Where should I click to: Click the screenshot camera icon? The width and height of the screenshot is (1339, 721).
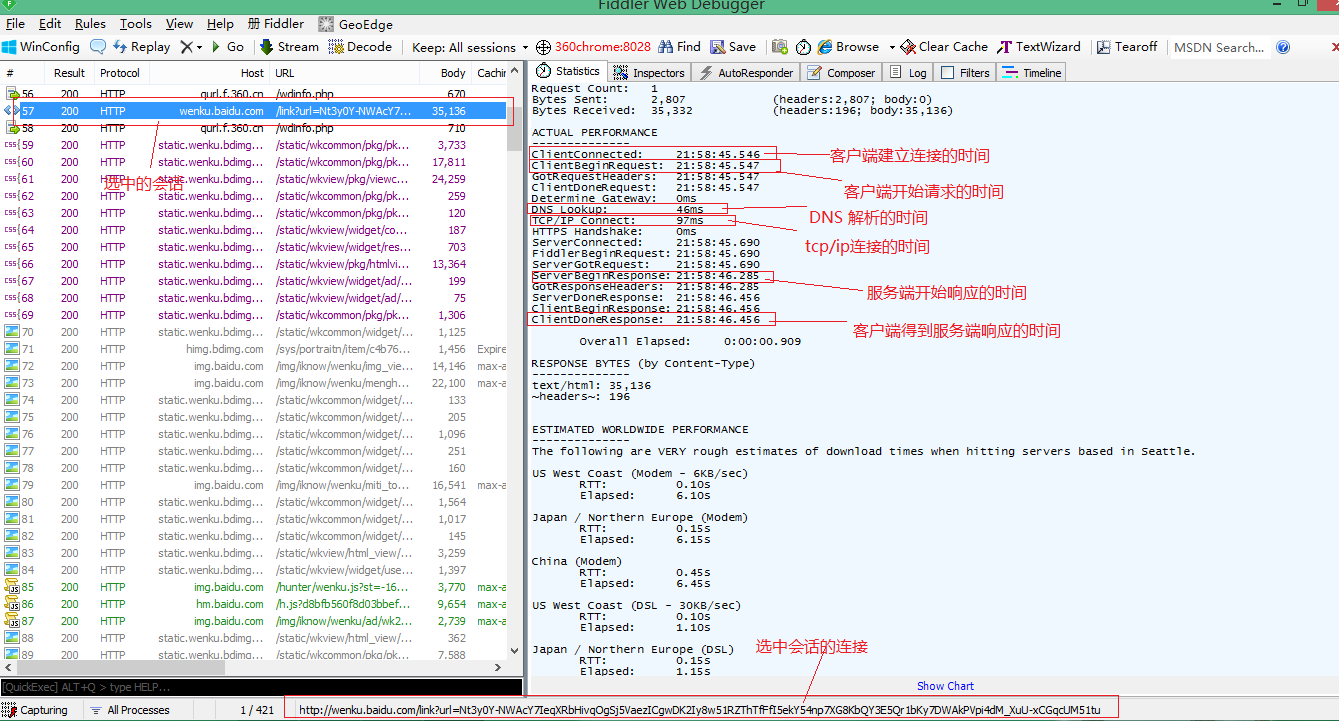tap(780, 47)
